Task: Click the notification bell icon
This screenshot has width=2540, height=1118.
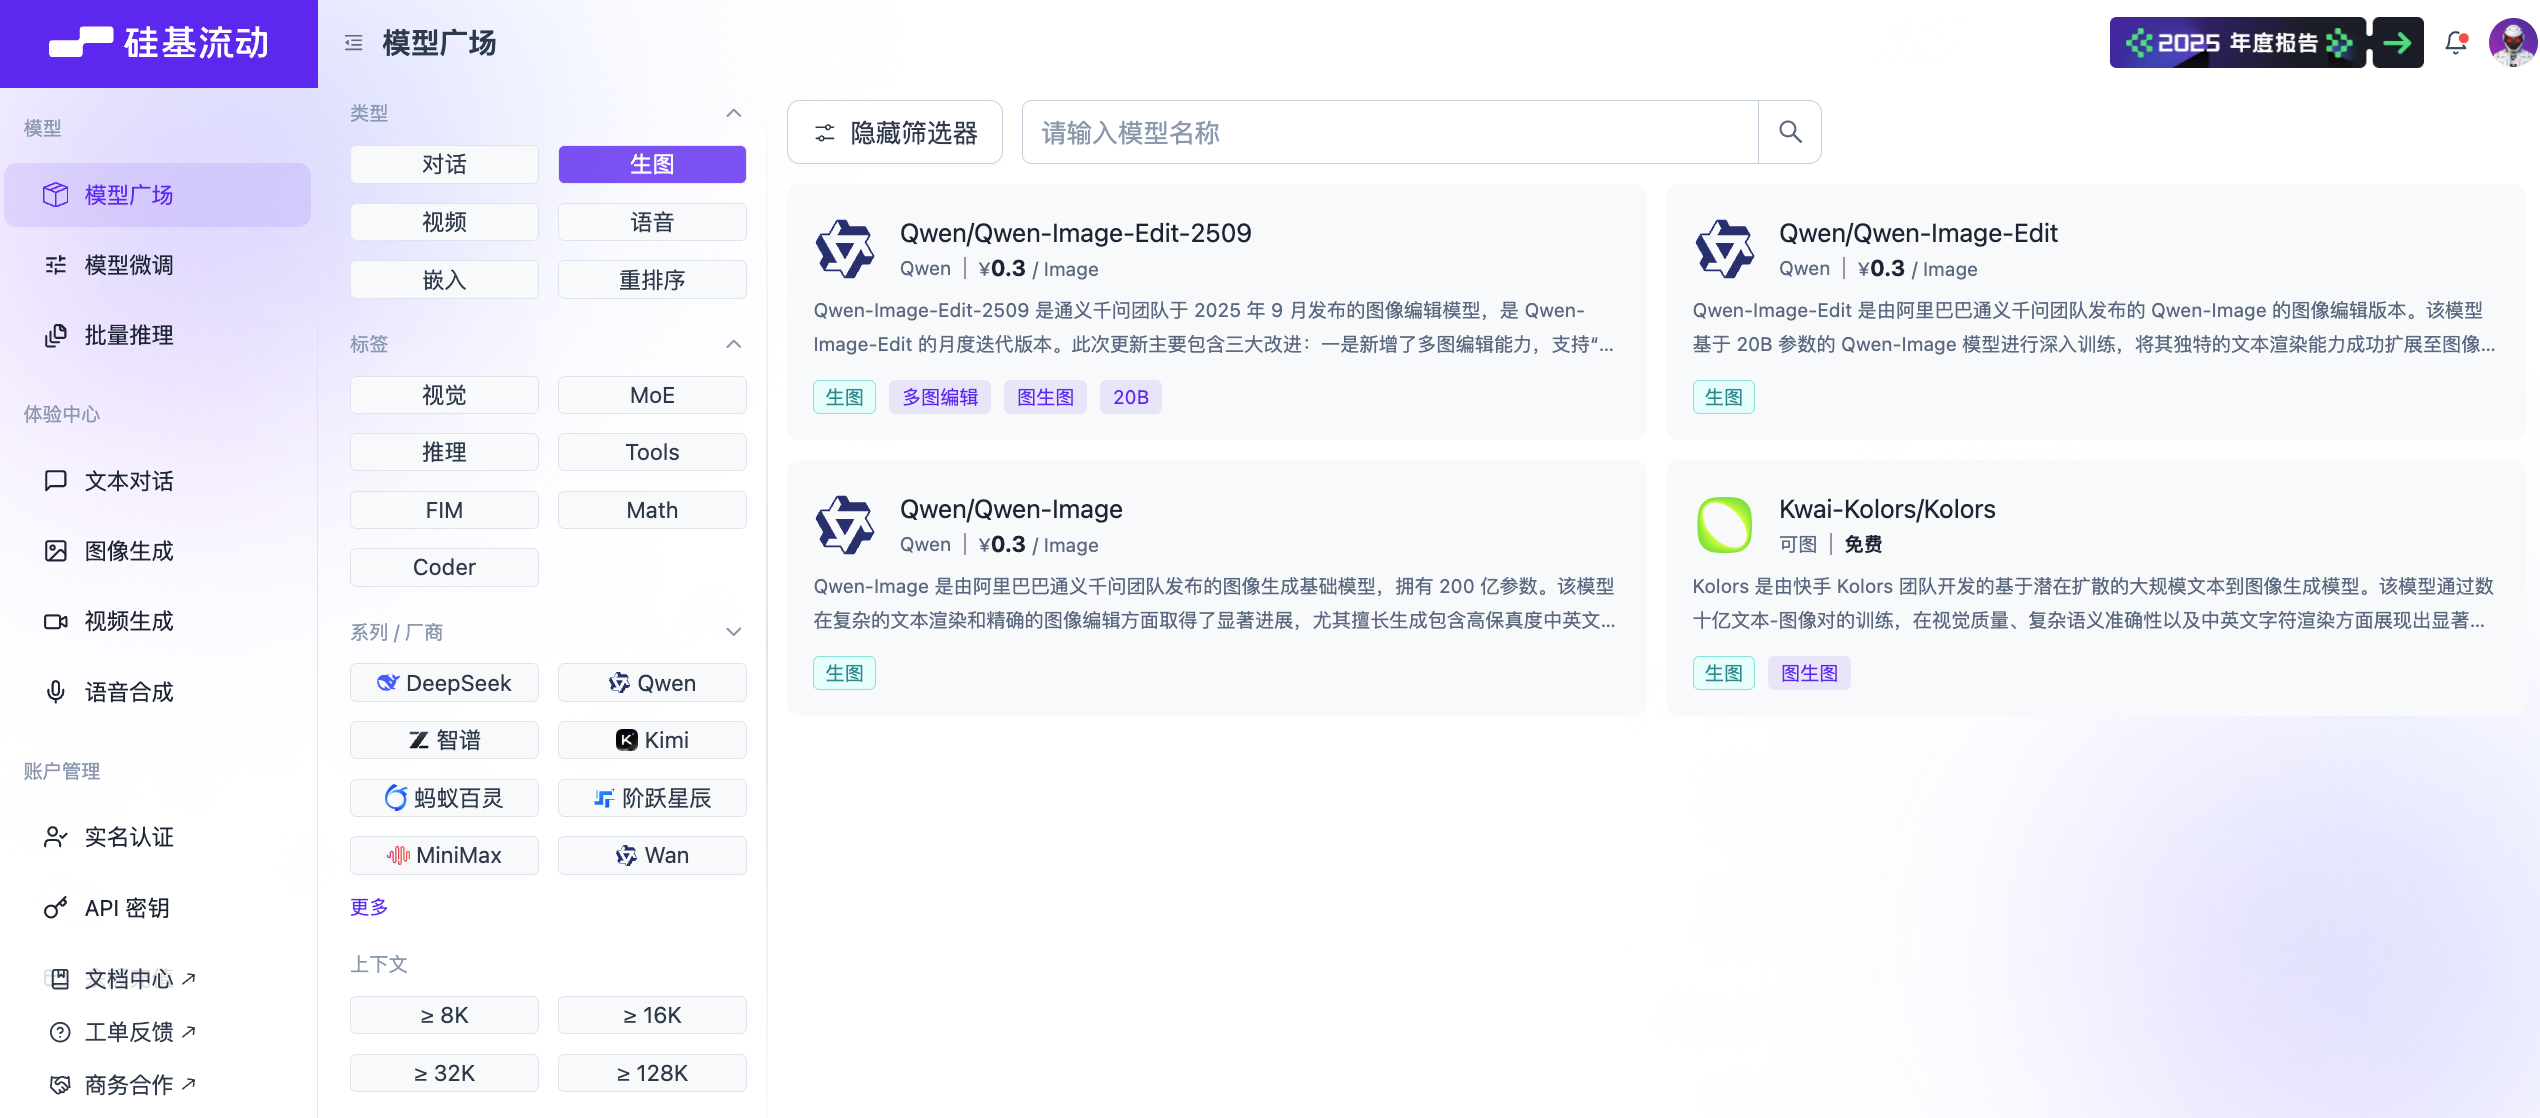Action: [2455, 43]
